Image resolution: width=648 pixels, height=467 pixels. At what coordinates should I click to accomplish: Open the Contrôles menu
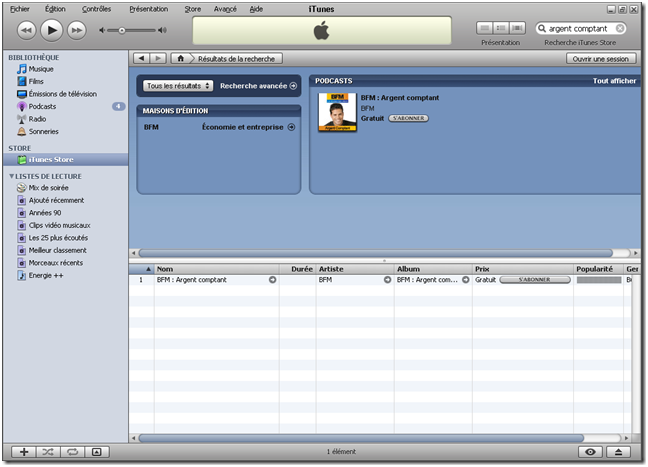pyautogui.click(x=96, y=9)
